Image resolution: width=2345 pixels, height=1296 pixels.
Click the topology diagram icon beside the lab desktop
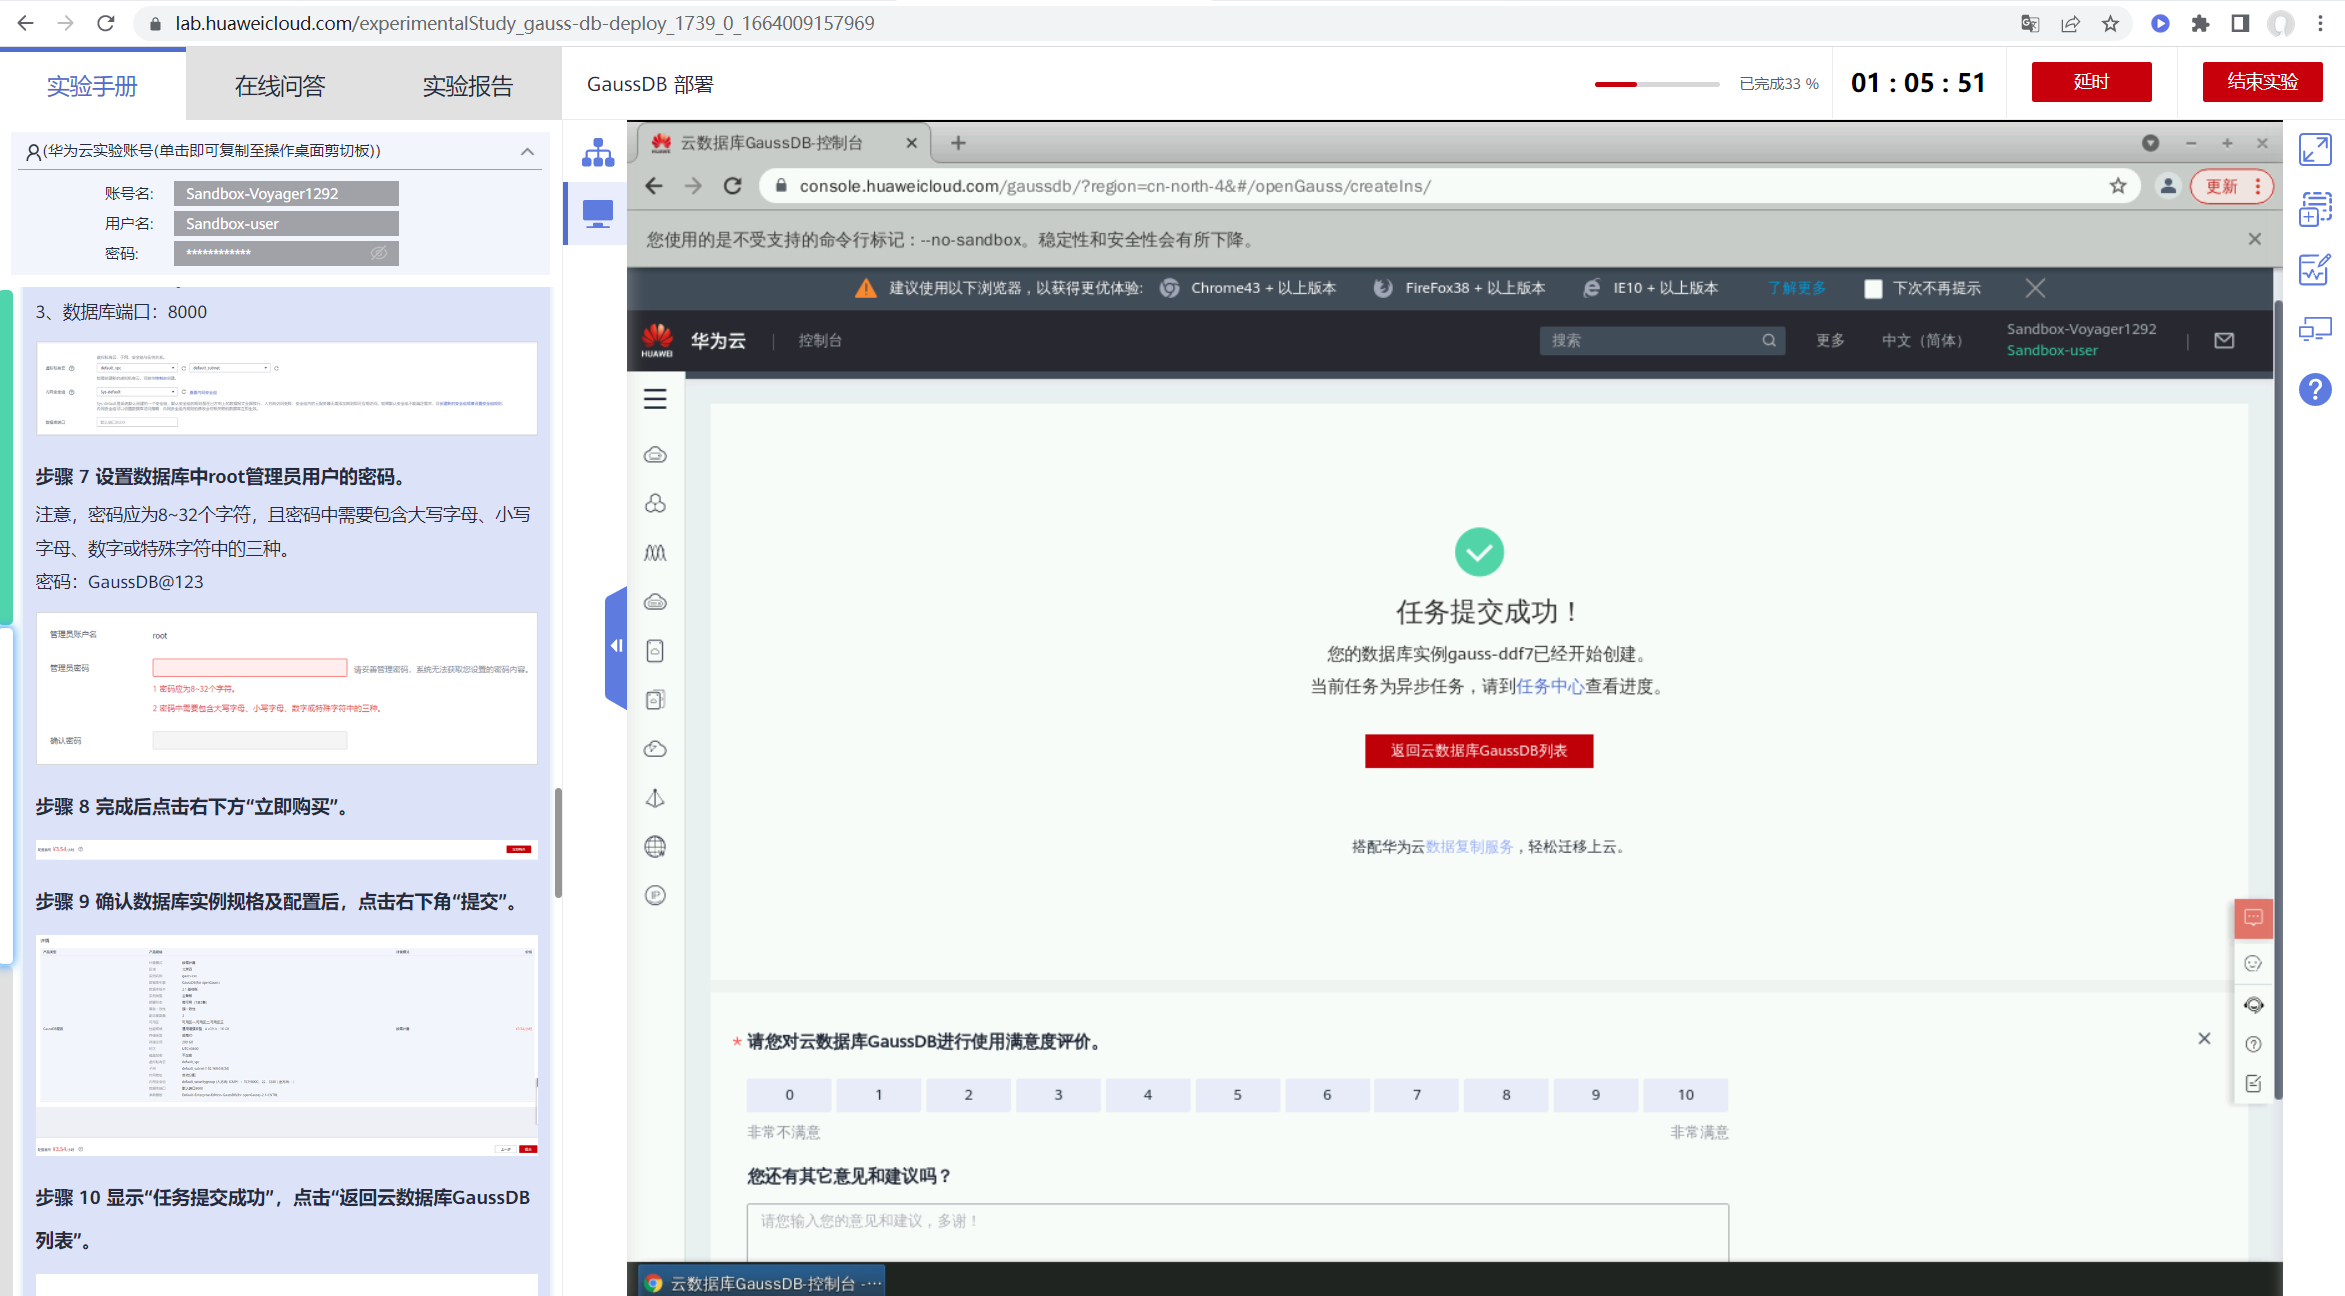tap(598, 153)
